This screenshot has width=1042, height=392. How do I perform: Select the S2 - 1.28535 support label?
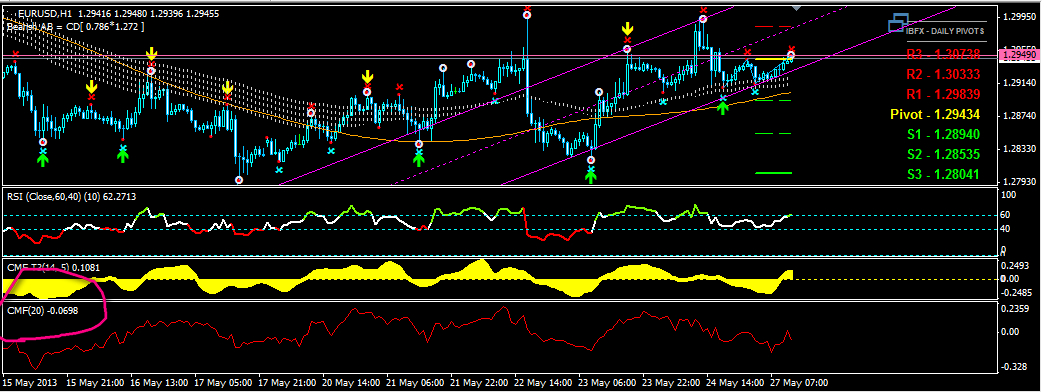click(943, 155)
